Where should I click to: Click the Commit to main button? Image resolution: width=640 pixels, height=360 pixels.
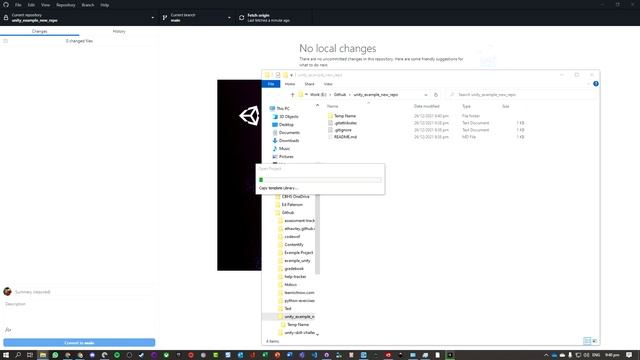coord(79,342)
